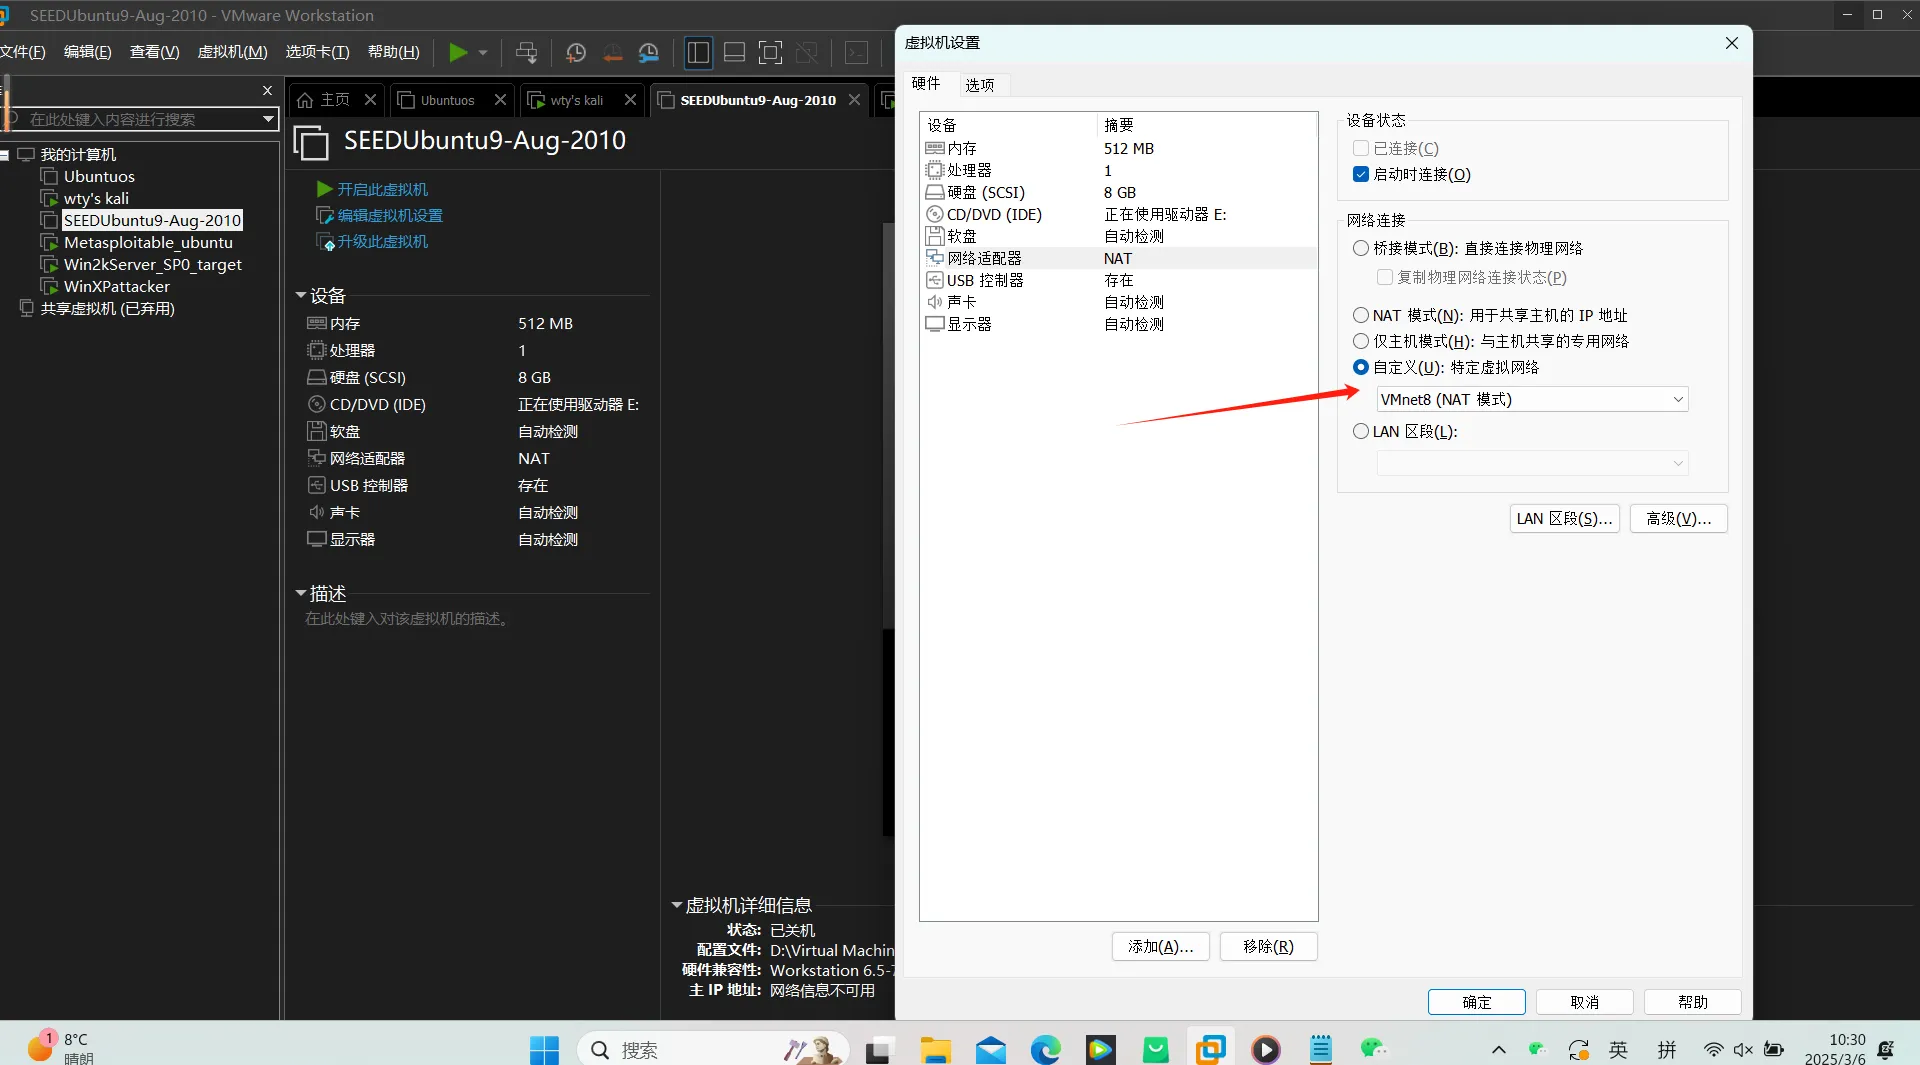Select 显示器 monitor icon in settings list
Viewport: 1920px width, 1065px height.
pos(935,324)
